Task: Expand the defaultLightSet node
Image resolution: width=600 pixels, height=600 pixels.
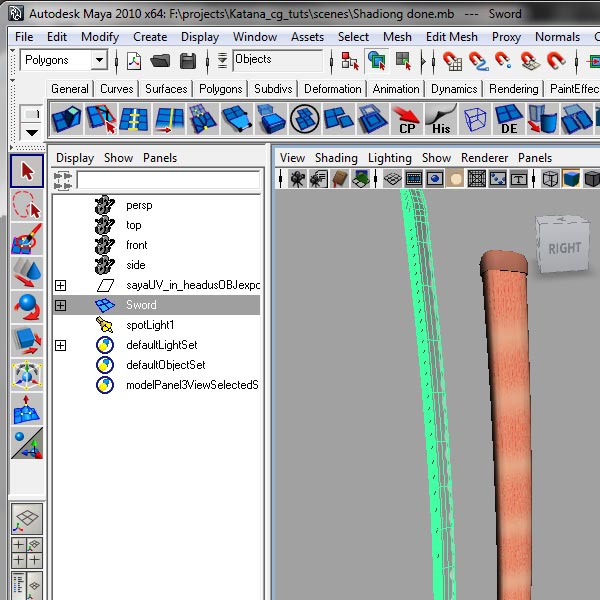Action: (60, 345)
